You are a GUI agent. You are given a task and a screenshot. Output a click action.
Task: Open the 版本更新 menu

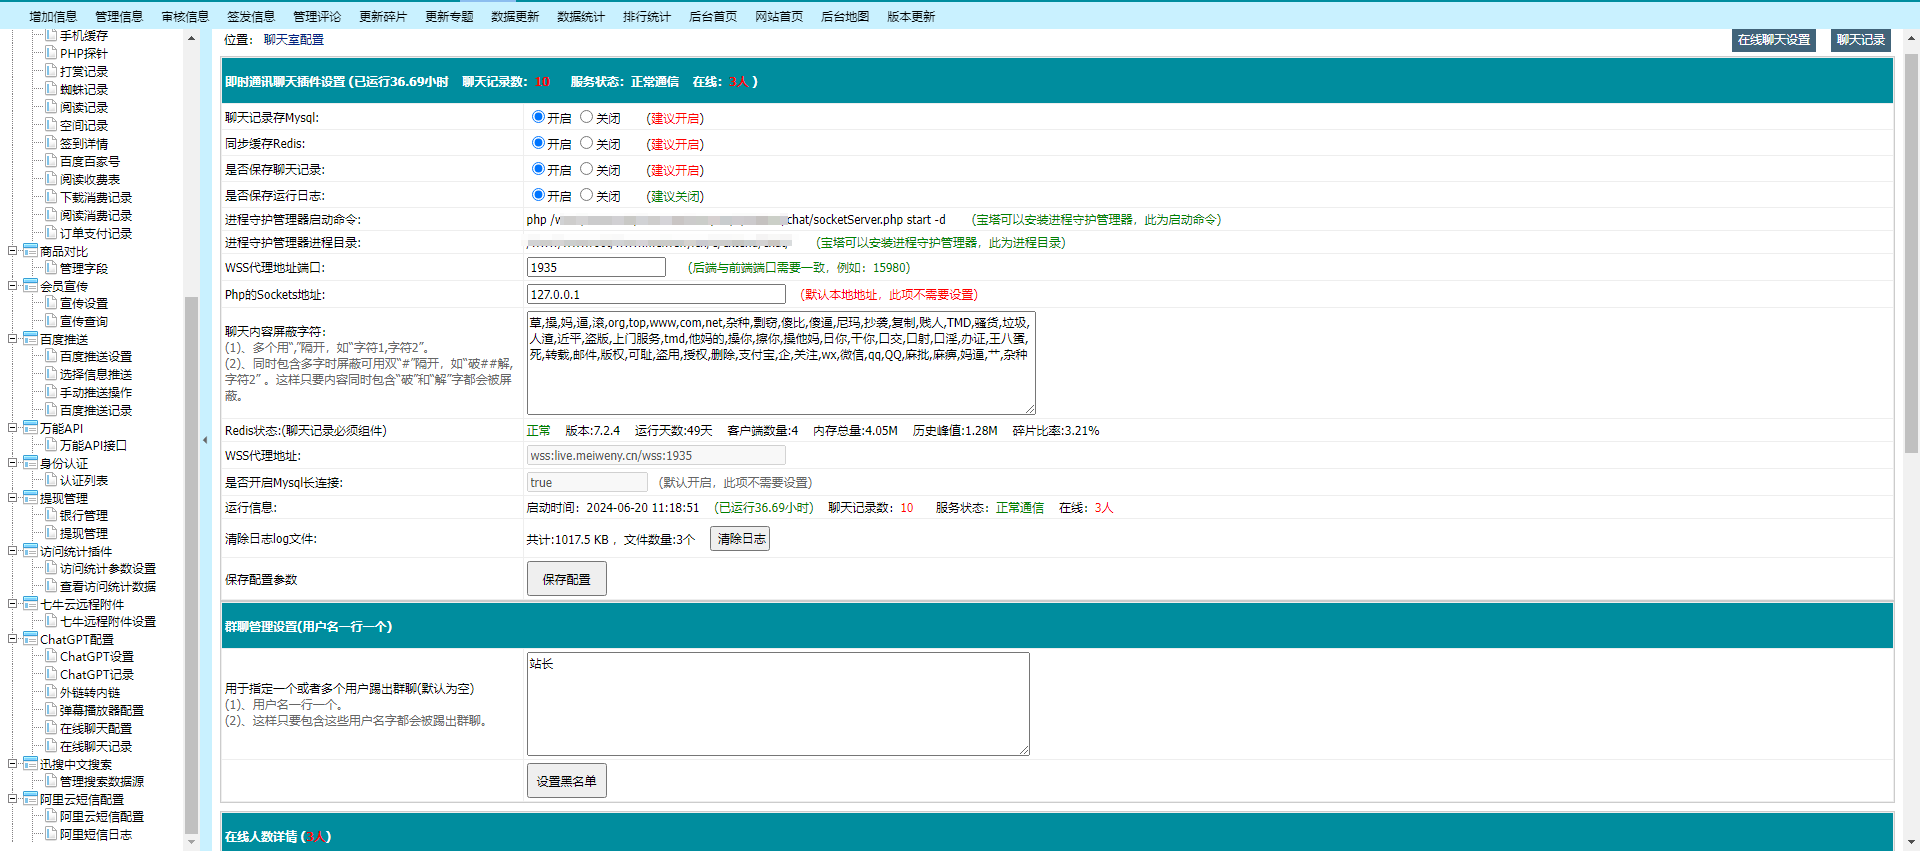point(911,16)
